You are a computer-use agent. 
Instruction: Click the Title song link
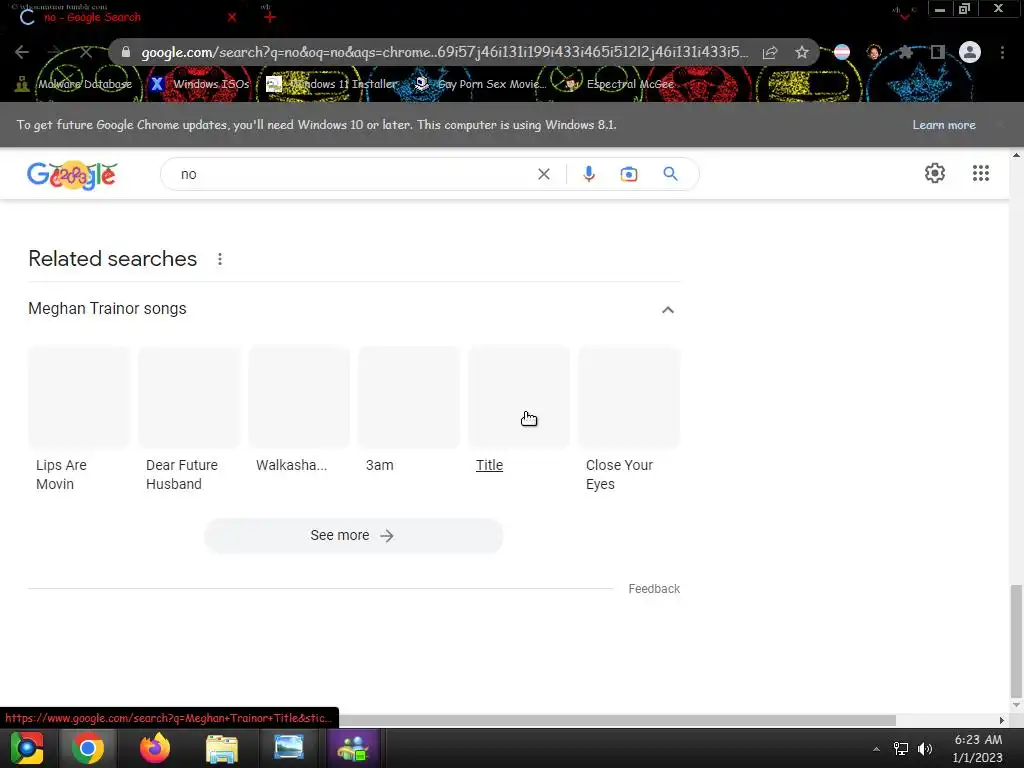[x=489, y=466]
